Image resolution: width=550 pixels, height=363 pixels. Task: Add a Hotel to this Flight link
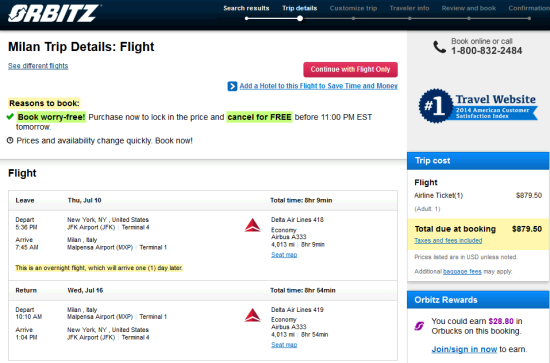[318, 86]
